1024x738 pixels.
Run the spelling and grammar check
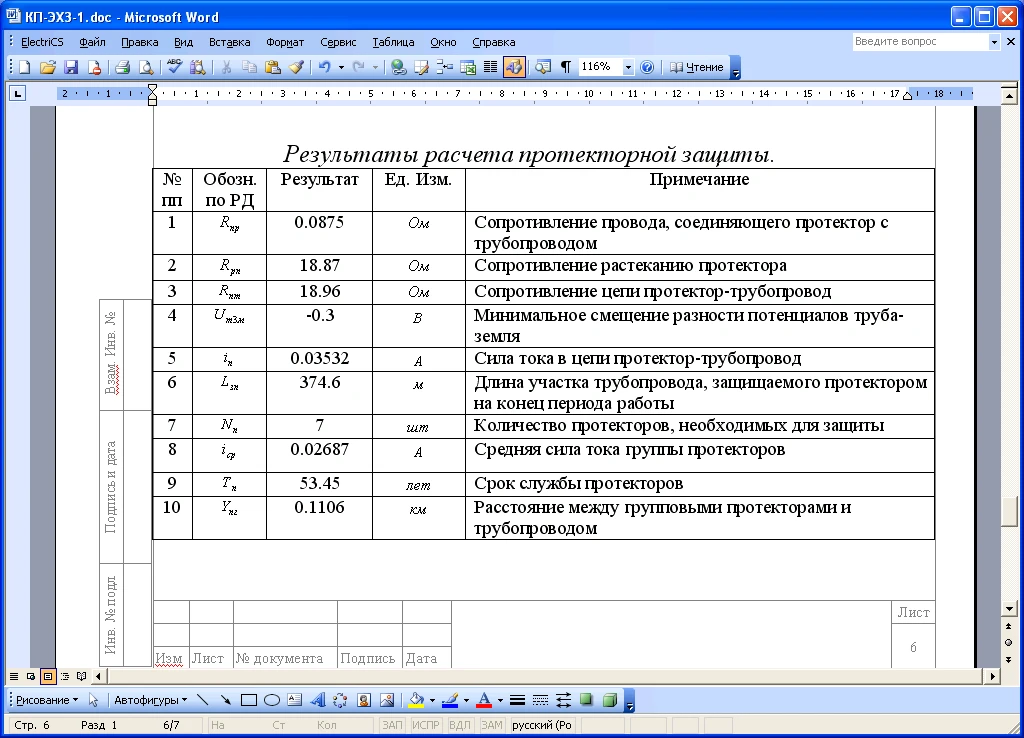pyautogui.click(x=175, y=67)
